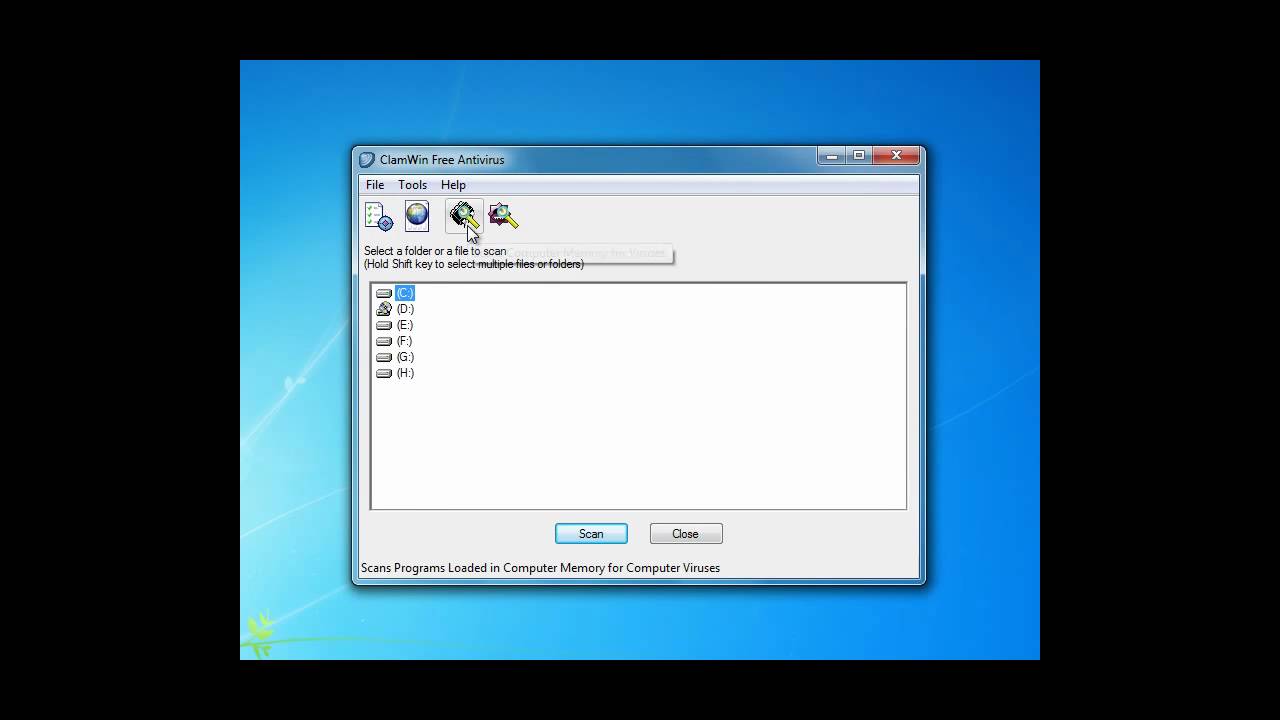Click the globe icon to update virus database

coord(417,216)
